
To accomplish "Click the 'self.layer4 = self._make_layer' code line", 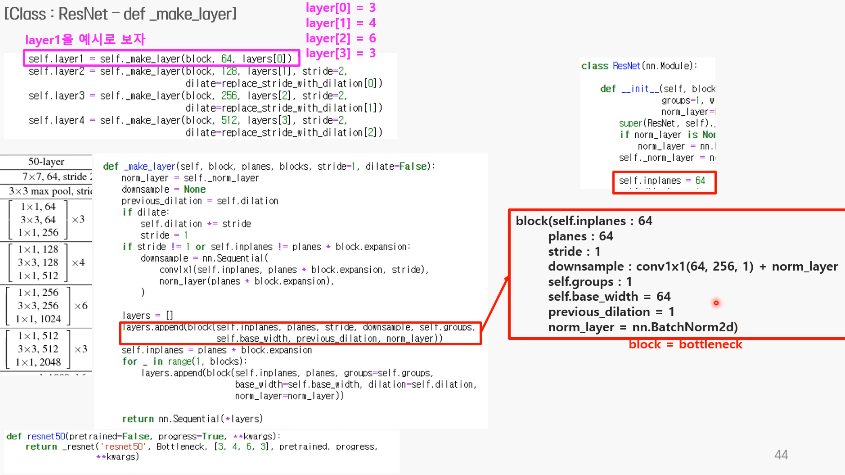I will 188,120.
